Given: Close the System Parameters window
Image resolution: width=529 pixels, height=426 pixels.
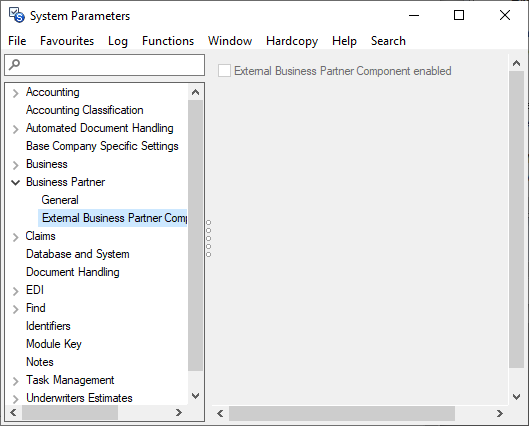Looking at the screenshot, I should [x=505, y=16].
